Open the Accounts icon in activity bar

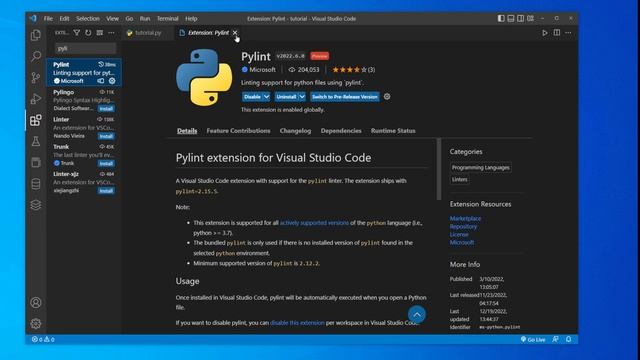coord(36,302)
